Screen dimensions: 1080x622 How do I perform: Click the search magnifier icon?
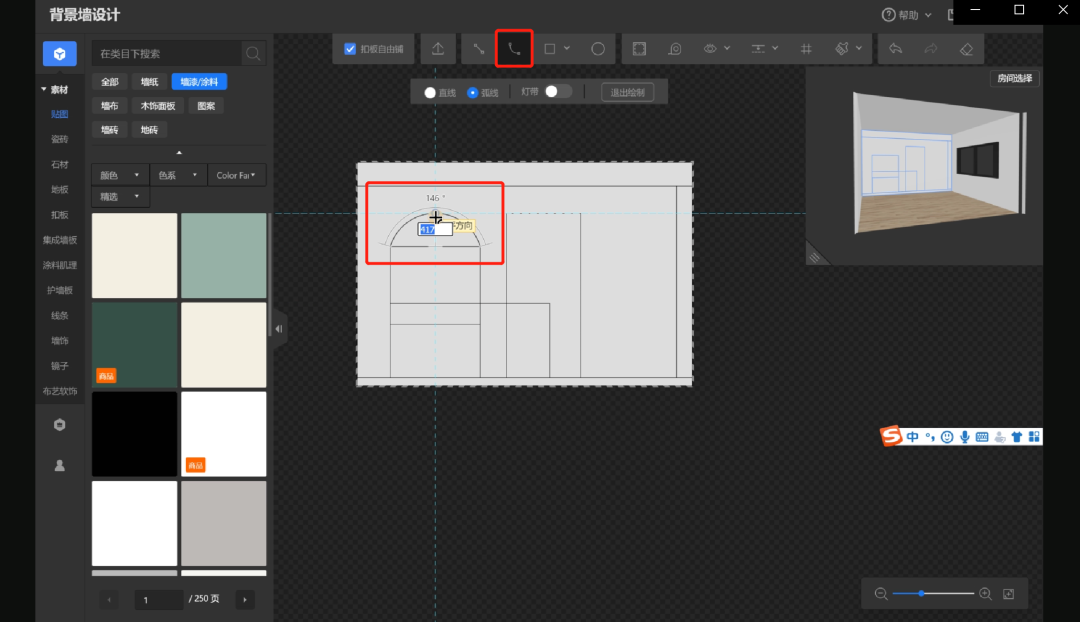click(253, 54)
